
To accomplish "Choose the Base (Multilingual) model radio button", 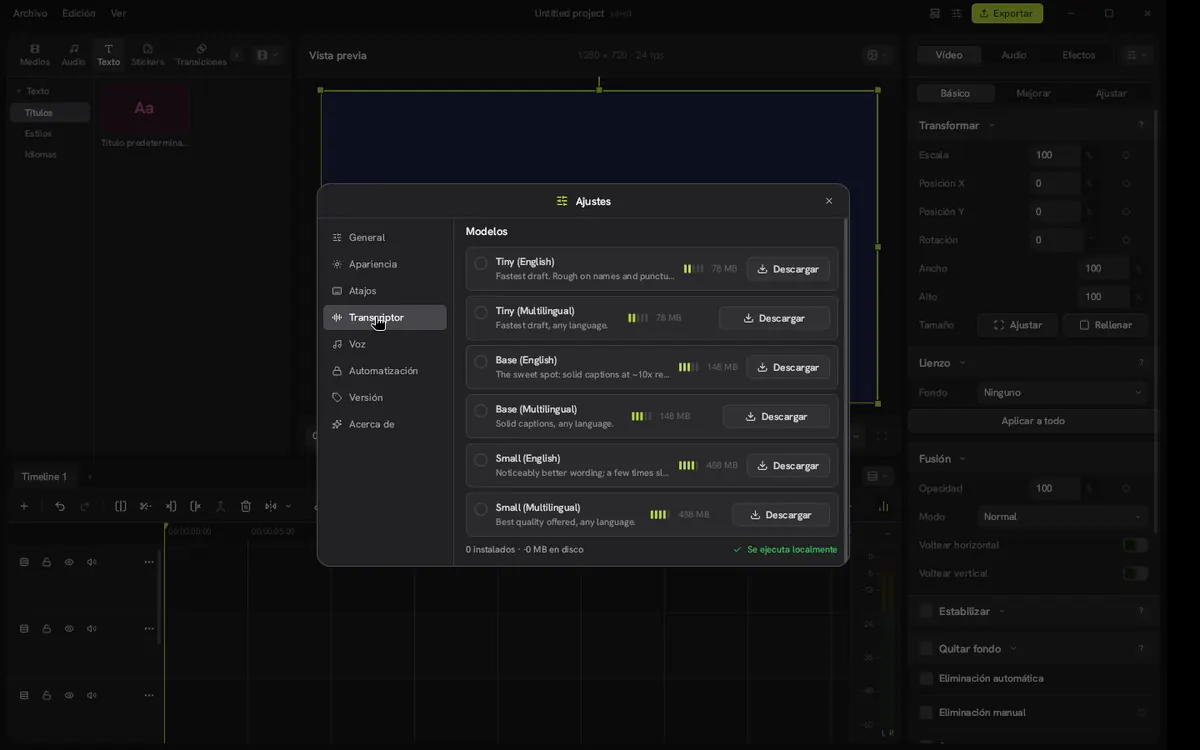I will [481, 410].
